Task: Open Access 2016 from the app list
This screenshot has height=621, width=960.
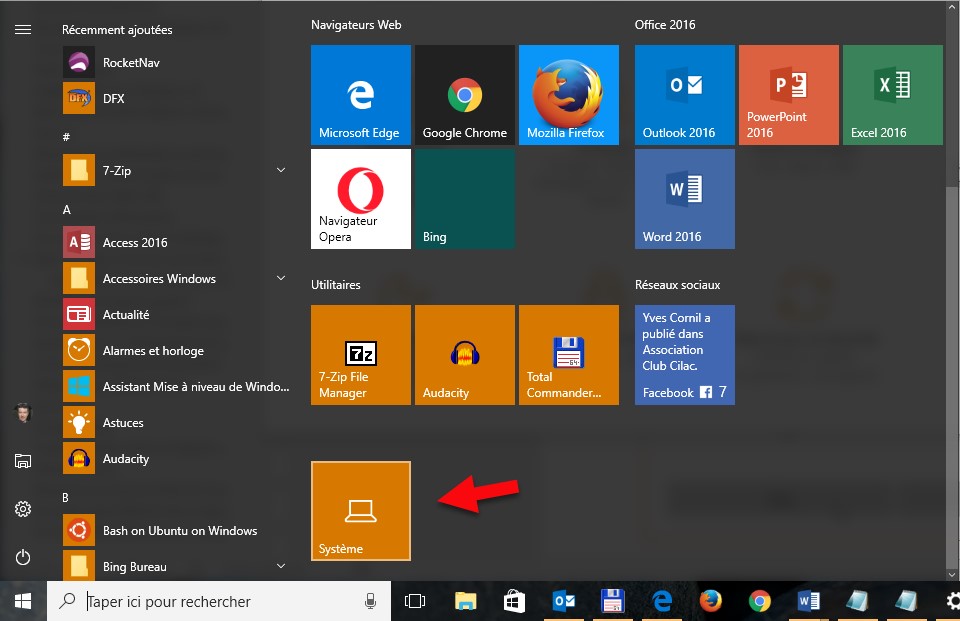Action: 135,243
